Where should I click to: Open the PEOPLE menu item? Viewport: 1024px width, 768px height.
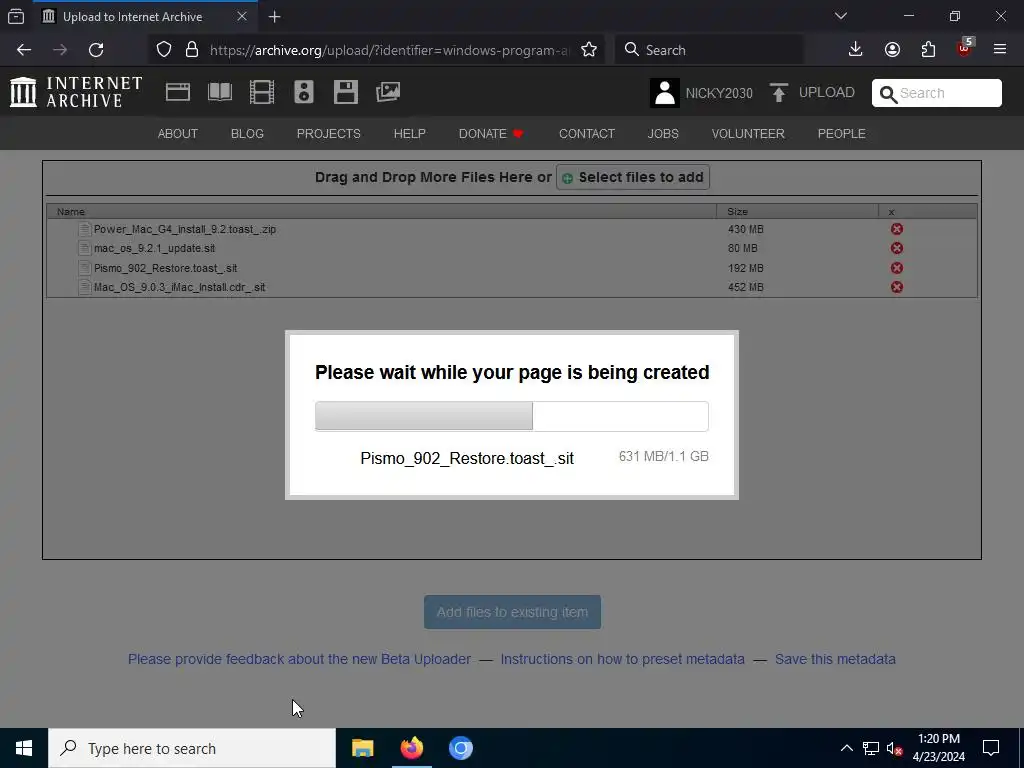(841, 134)
